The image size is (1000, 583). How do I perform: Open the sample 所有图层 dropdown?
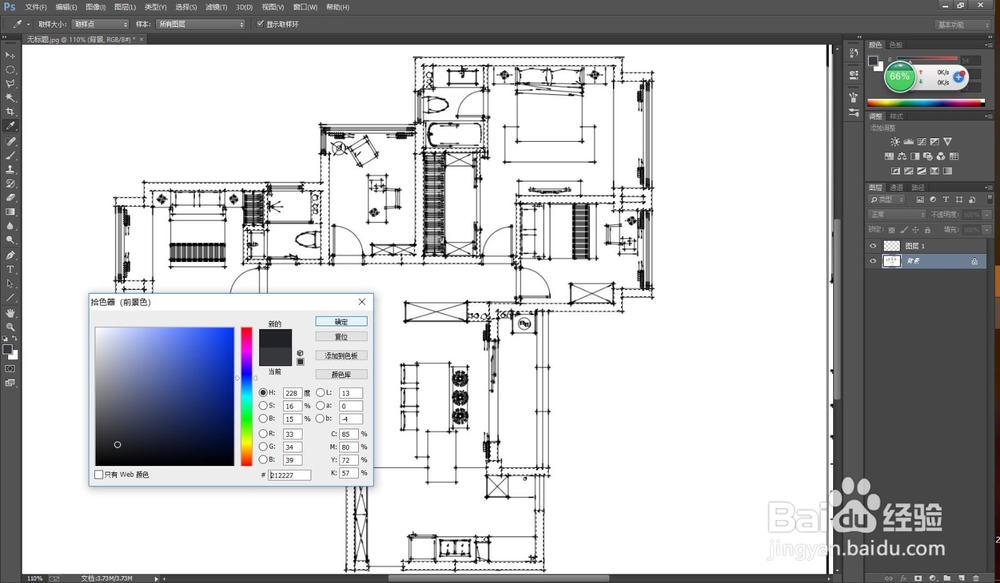(200, 24)
